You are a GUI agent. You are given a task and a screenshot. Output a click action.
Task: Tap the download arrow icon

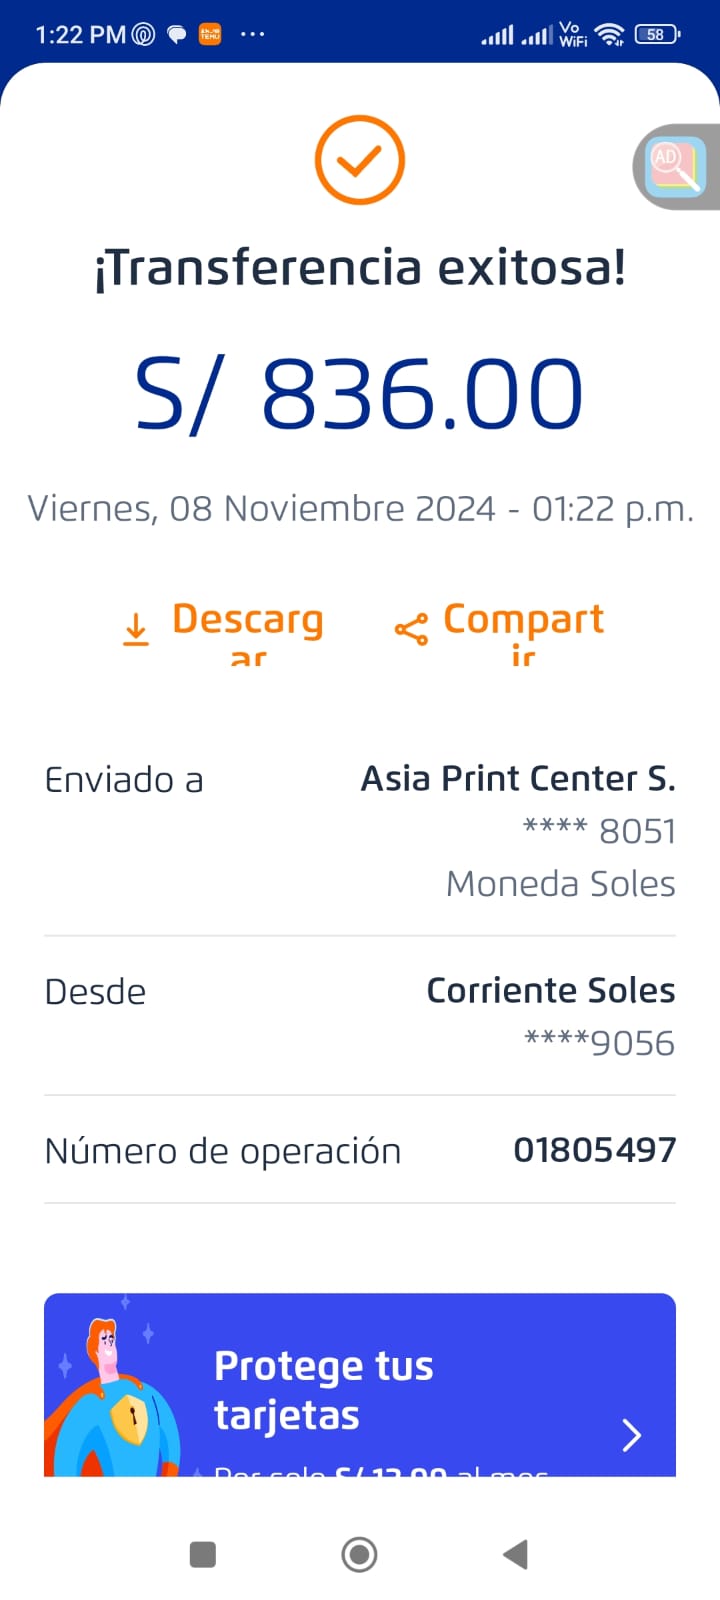coord(136,630)
